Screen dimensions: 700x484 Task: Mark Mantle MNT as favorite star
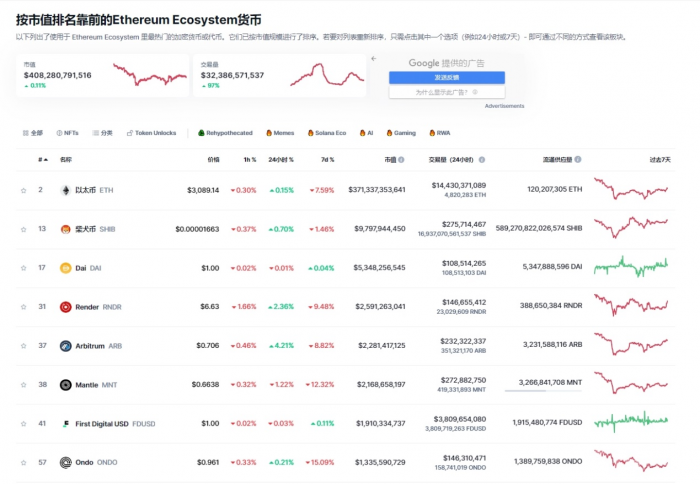tap(24, 385)
